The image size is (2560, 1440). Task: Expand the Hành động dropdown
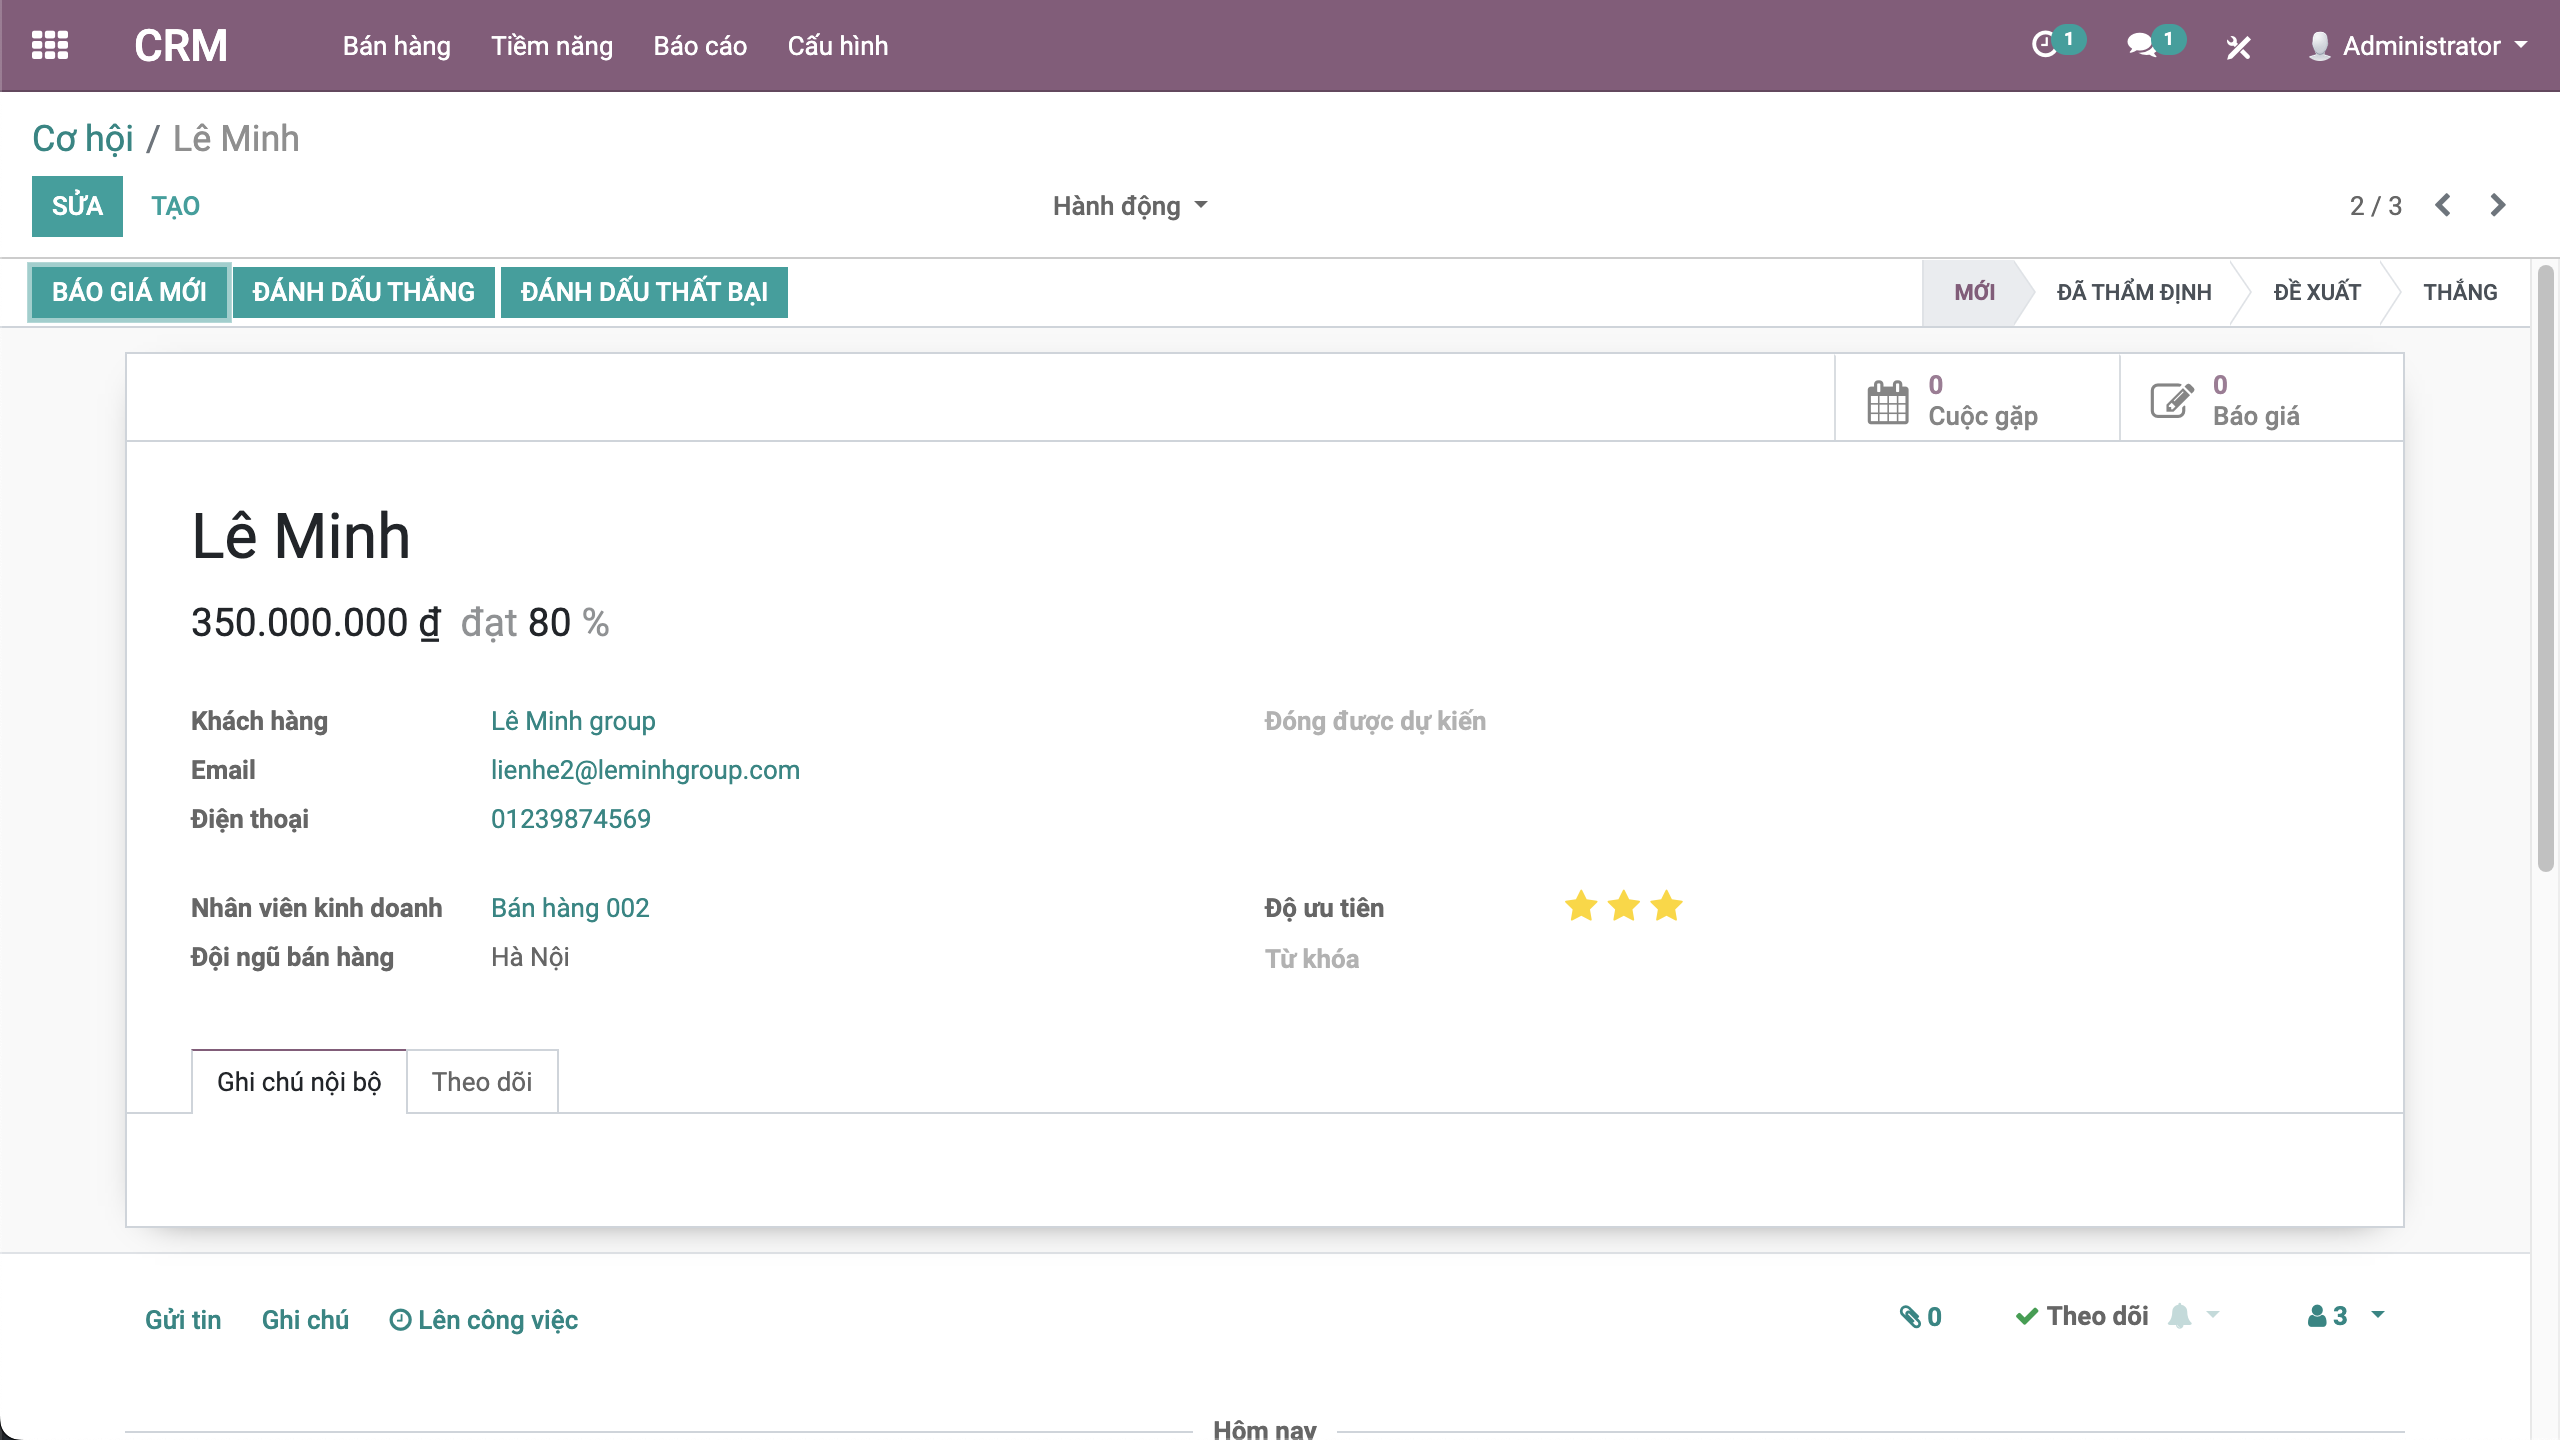[1130, 206]
